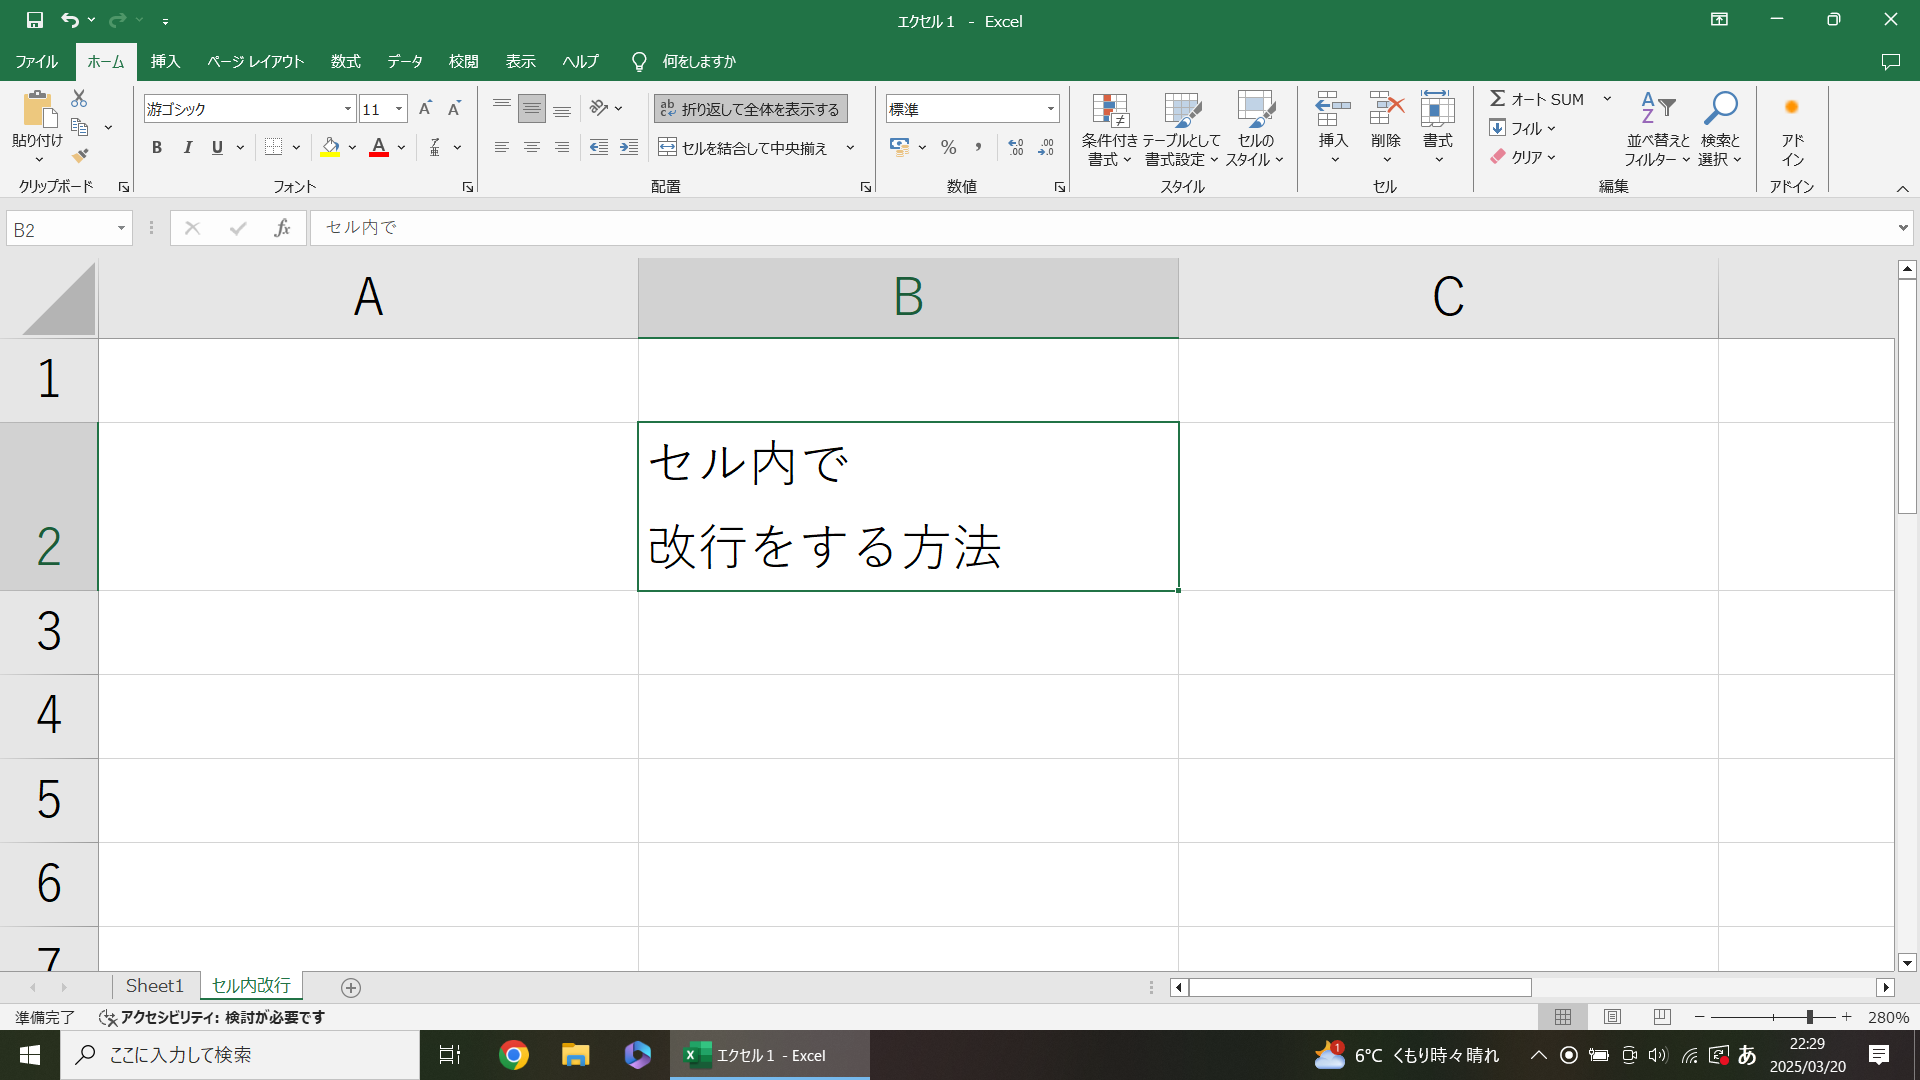Viewport: 1920px width, 1080px height.
Task: Click the red font color swatch
Action: [x=379, y=147]
